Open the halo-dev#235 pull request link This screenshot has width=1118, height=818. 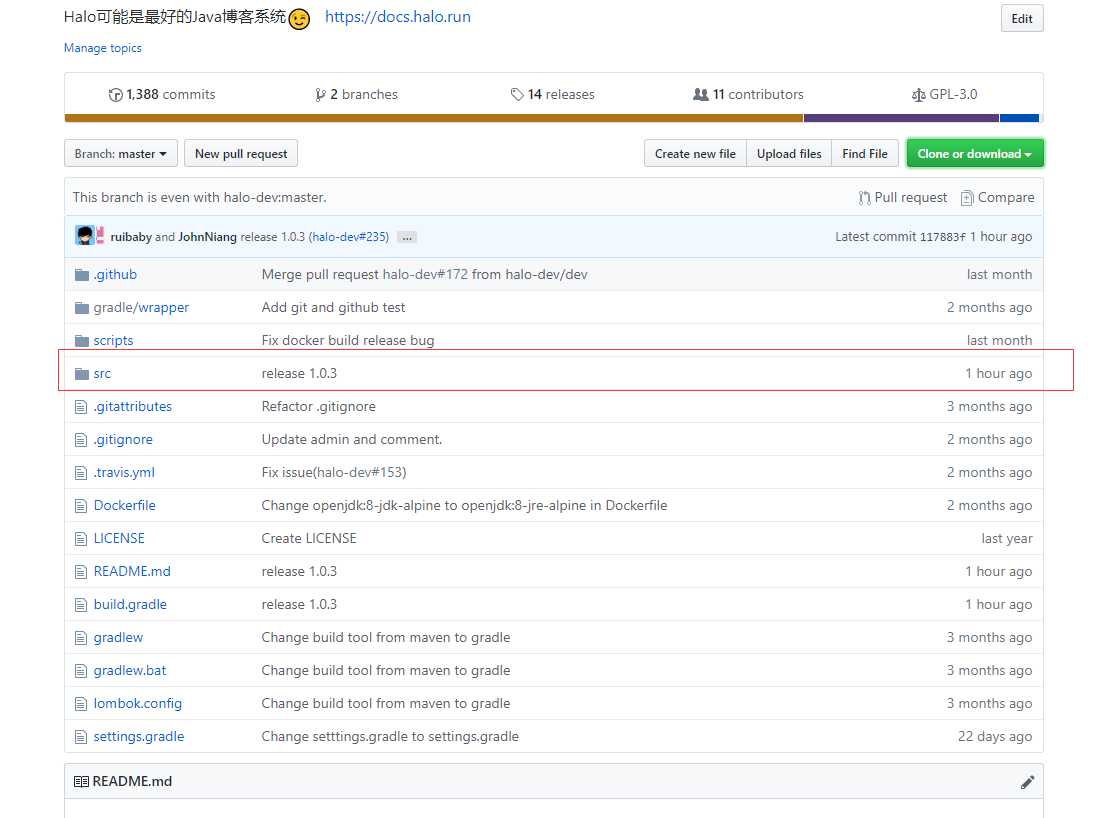[350, 237]
